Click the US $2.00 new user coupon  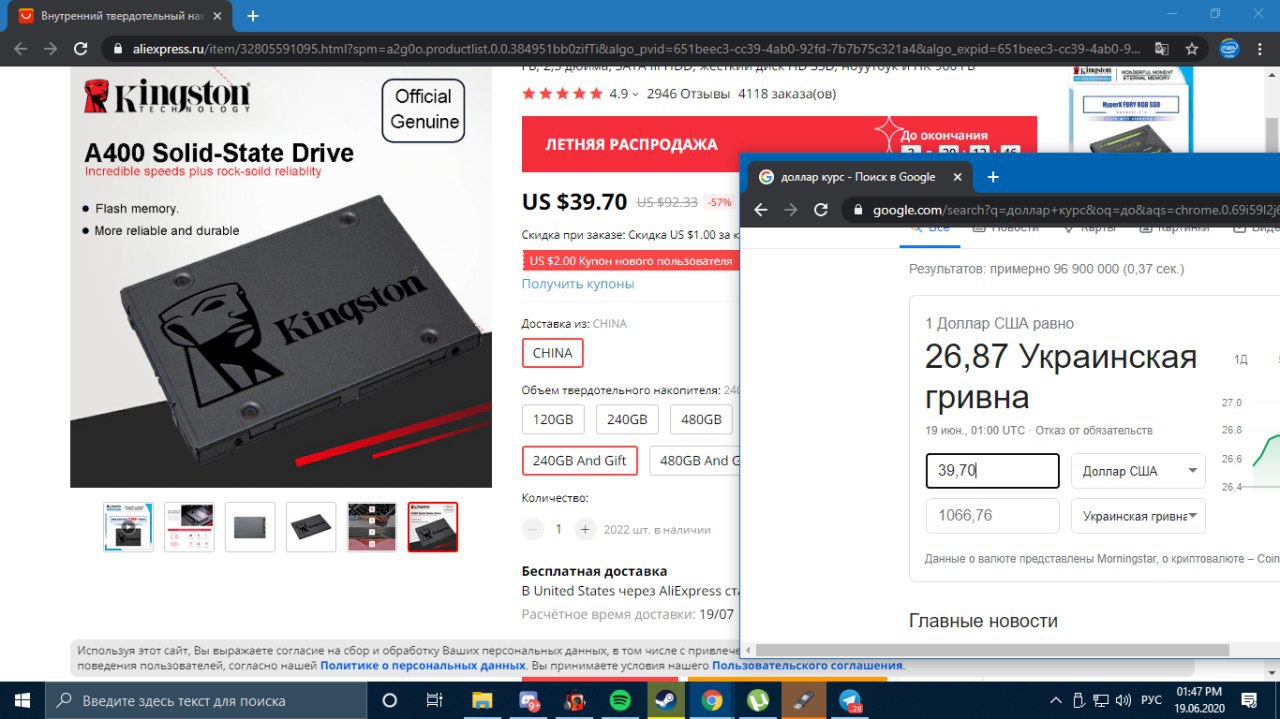pos(631,261)
